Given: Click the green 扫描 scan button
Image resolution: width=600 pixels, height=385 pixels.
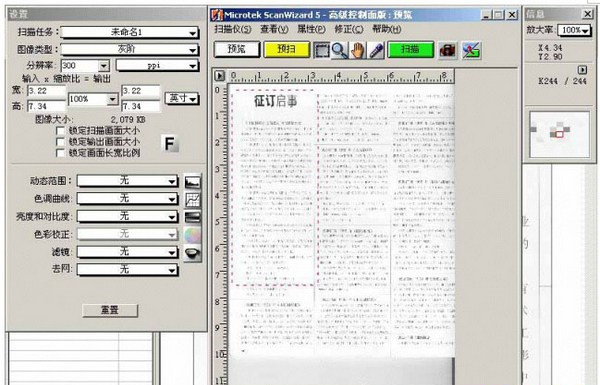Looking at the screenshot, I should coord(411,50).
